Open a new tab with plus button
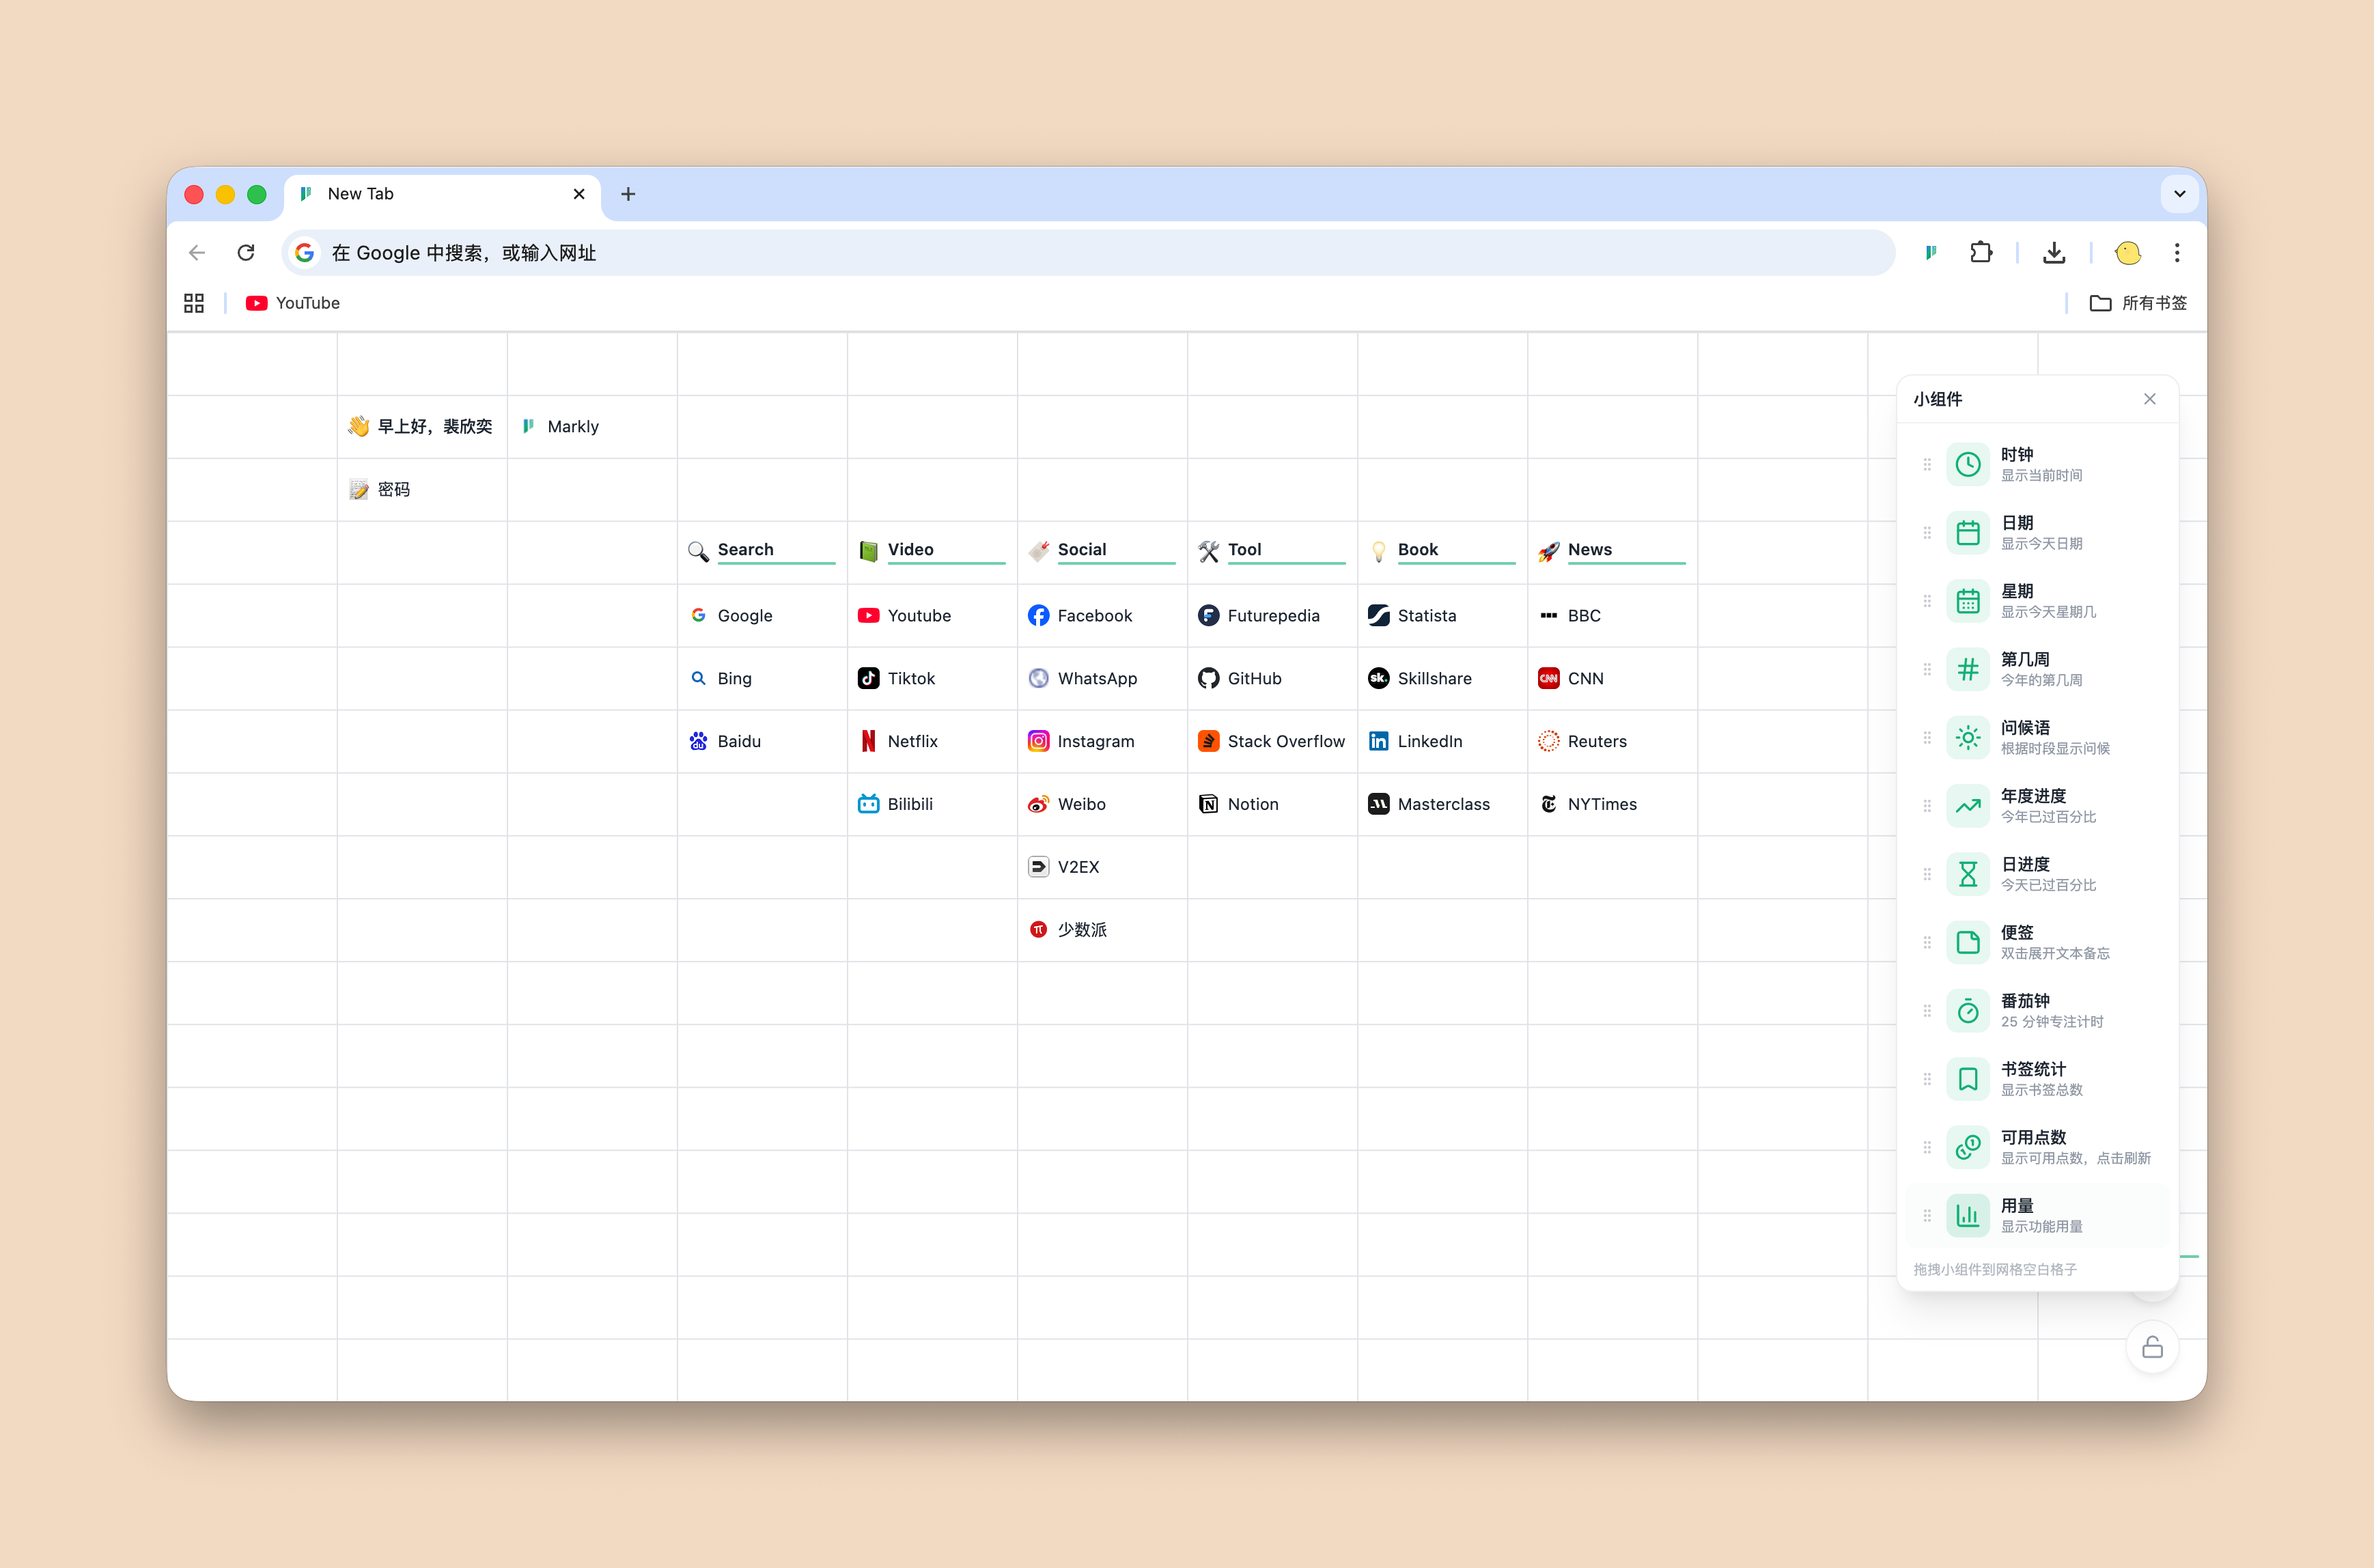The height and width of the screenshot is (1568, 2374). pos(628,194)
